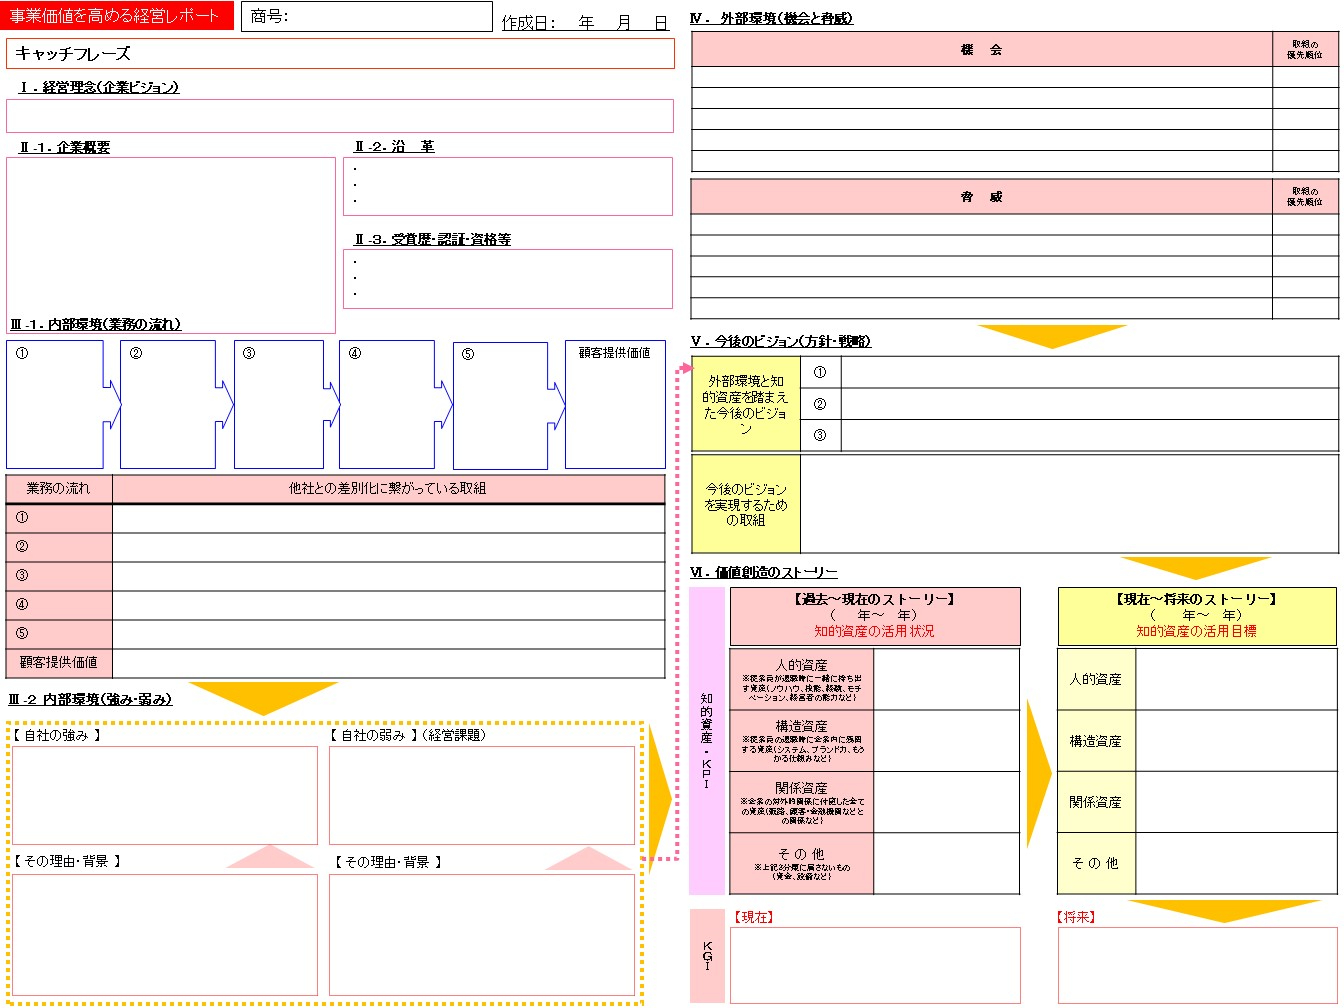
Task: Click the 受賞歴・認証・資格等 text box
Action: [x=508, y=279]
